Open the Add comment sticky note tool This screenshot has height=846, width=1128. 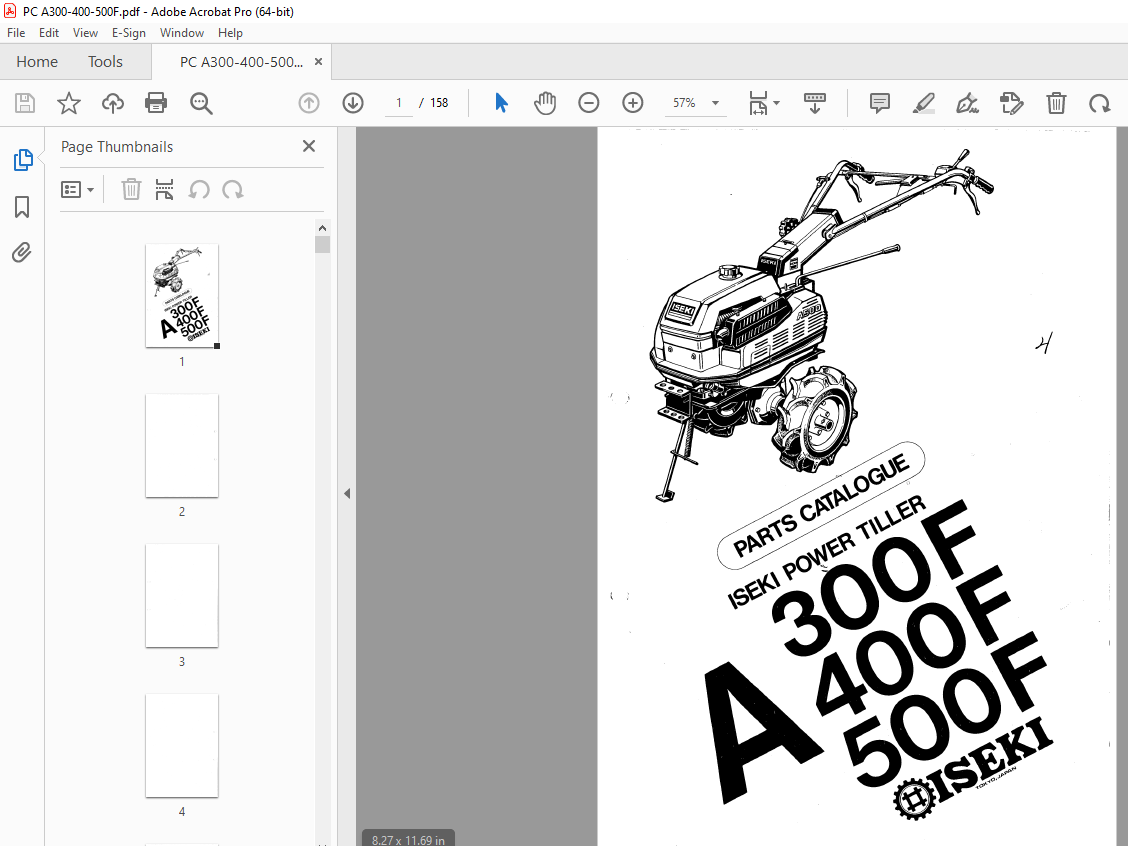879,103
